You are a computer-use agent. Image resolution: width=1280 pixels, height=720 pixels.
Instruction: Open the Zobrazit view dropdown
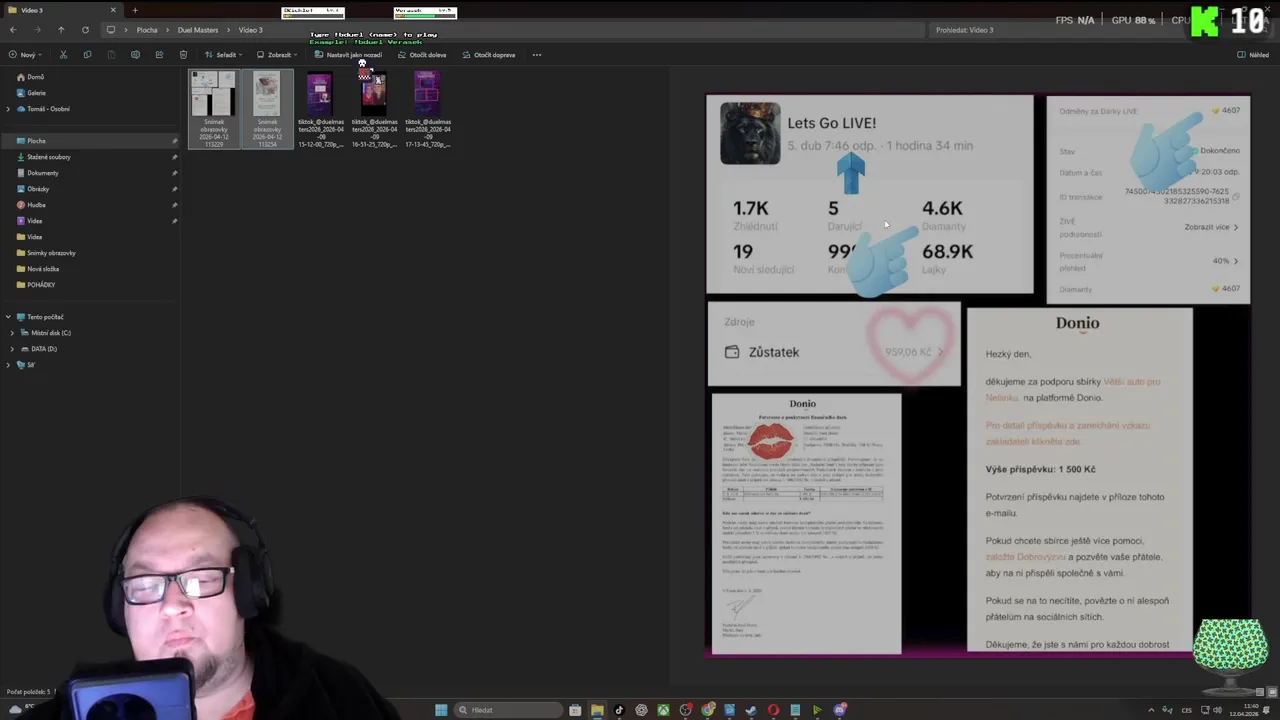coord(276,55)
